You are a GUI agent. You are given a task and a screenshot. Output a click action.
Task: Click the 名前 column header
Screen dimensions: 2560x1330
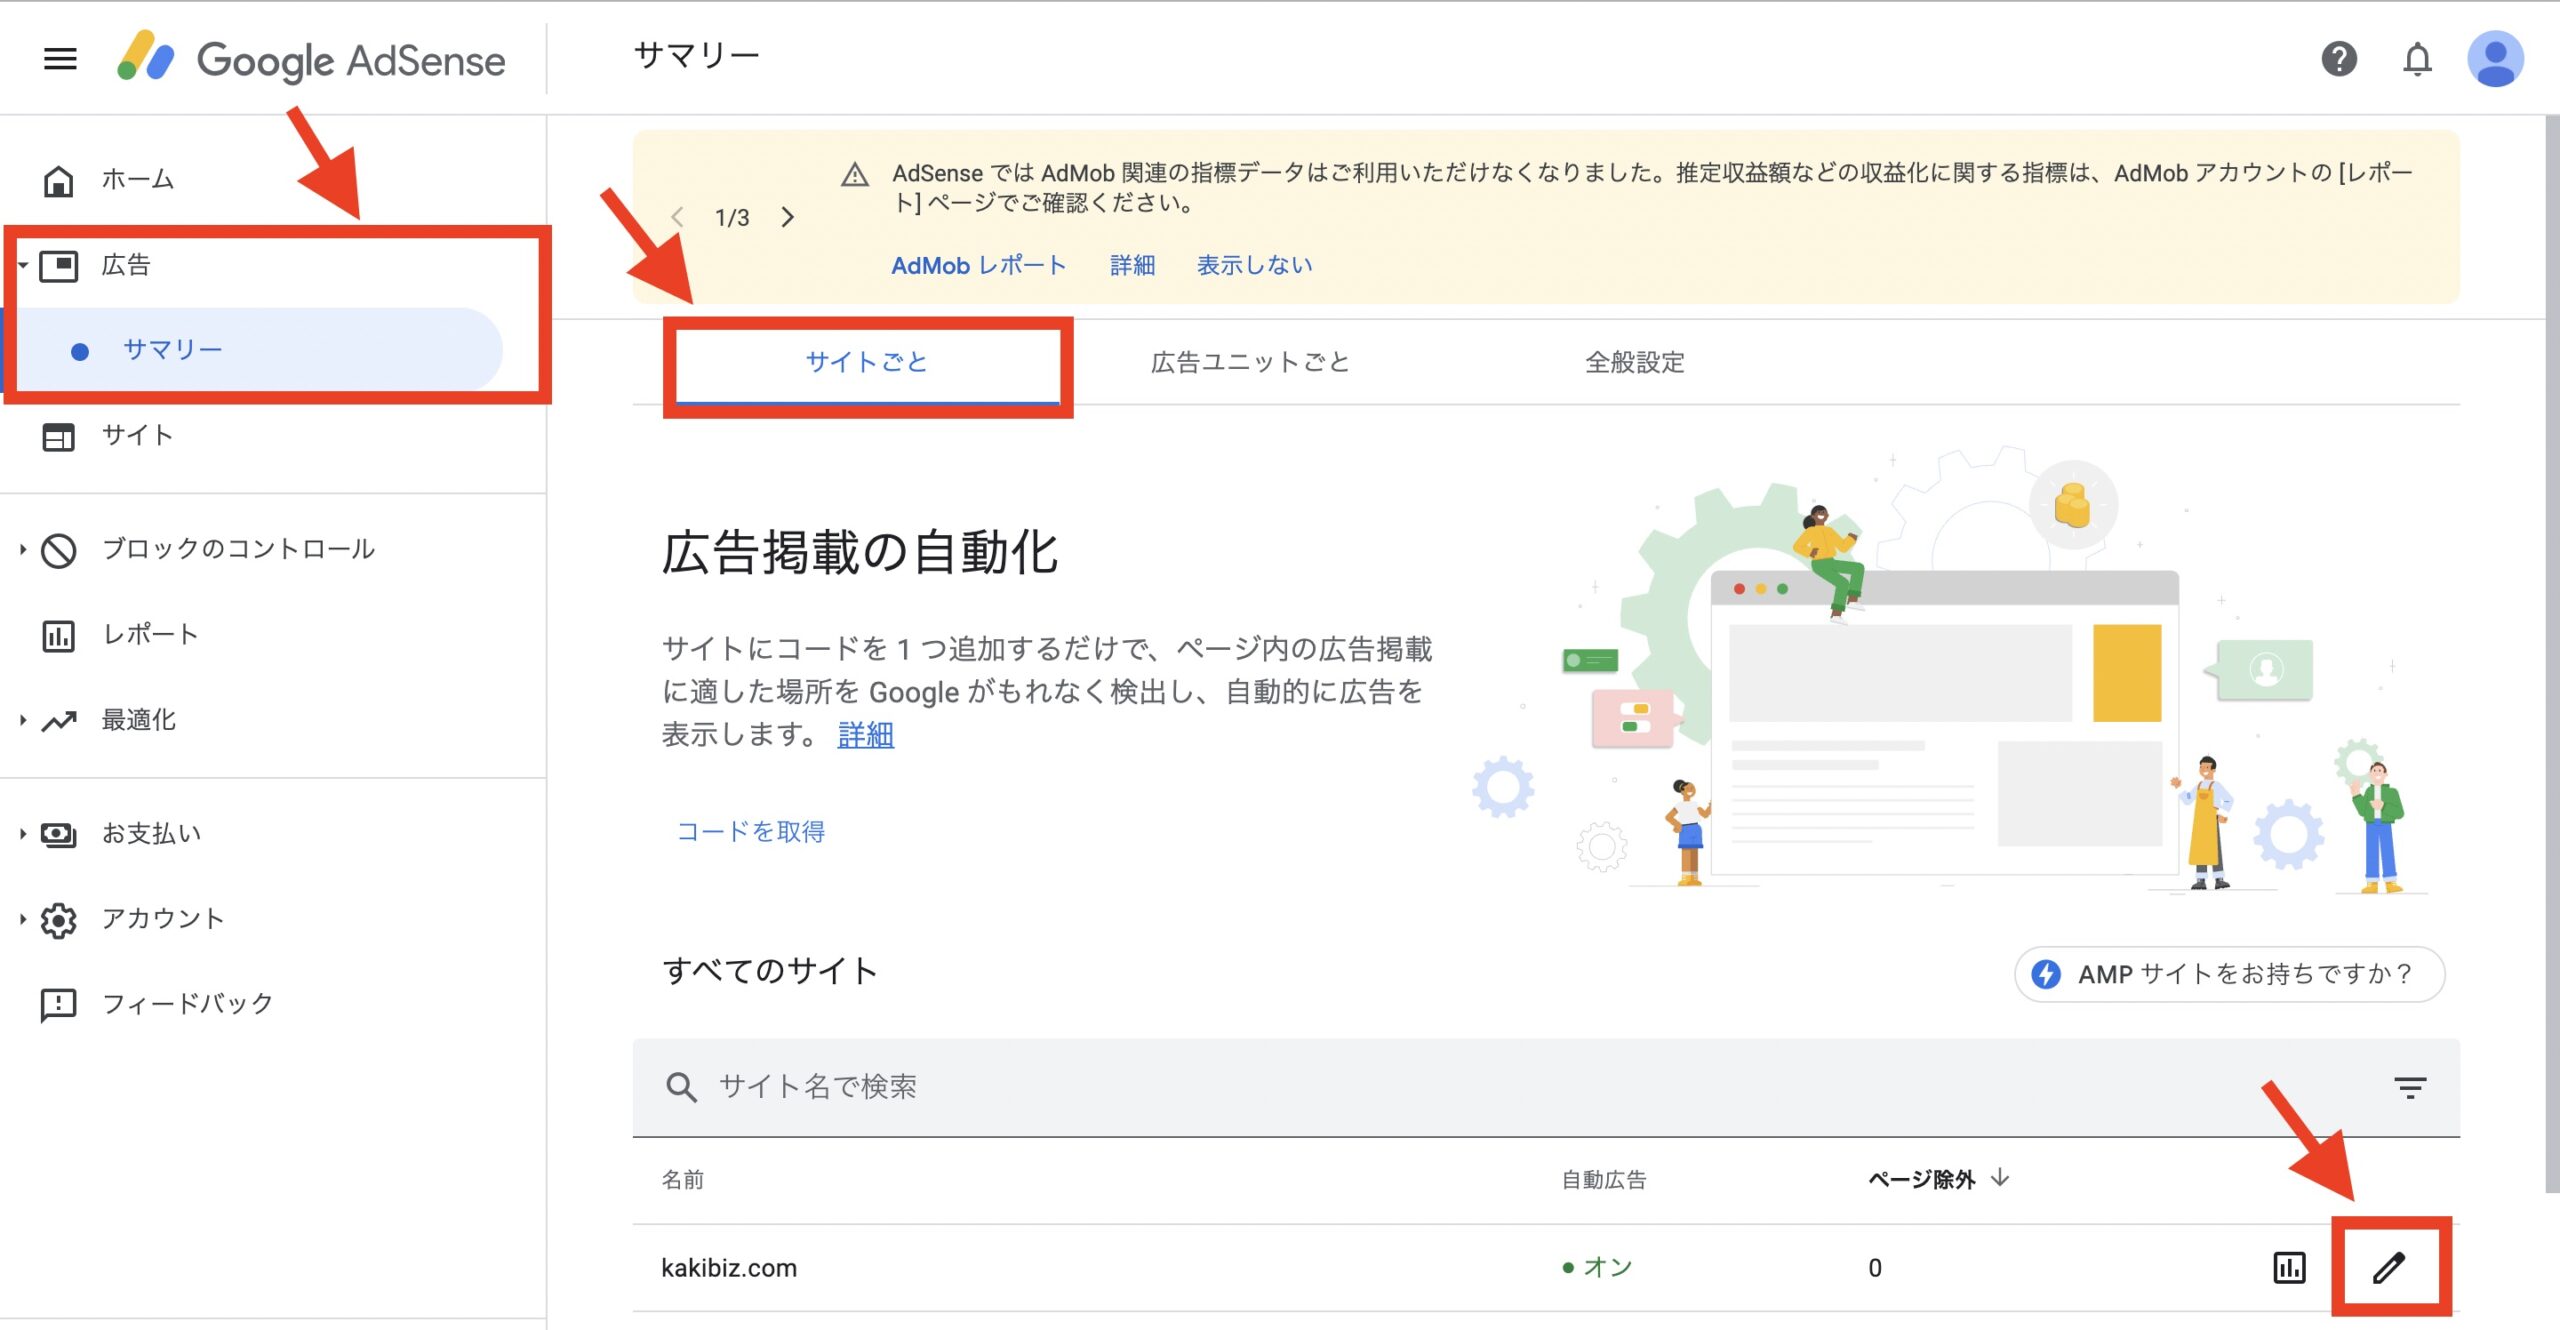pyautogui.click(x=683, y=1180)
